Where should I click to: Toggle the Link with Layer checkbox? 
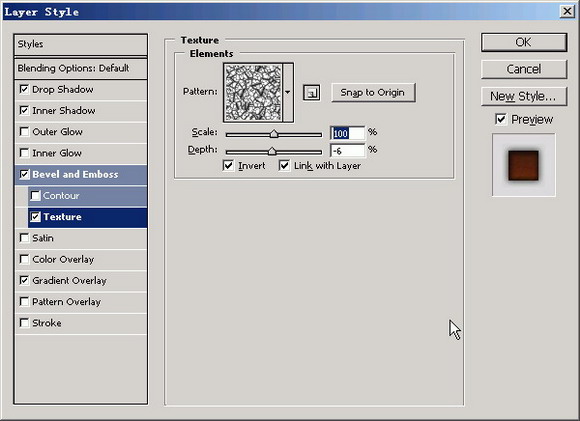click(x=284, y=165)
